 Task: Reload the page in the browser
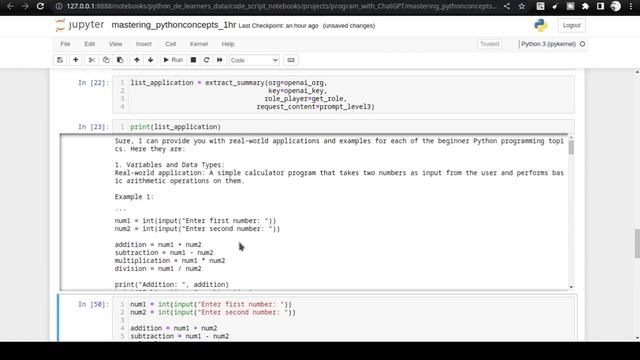point(40,6)
